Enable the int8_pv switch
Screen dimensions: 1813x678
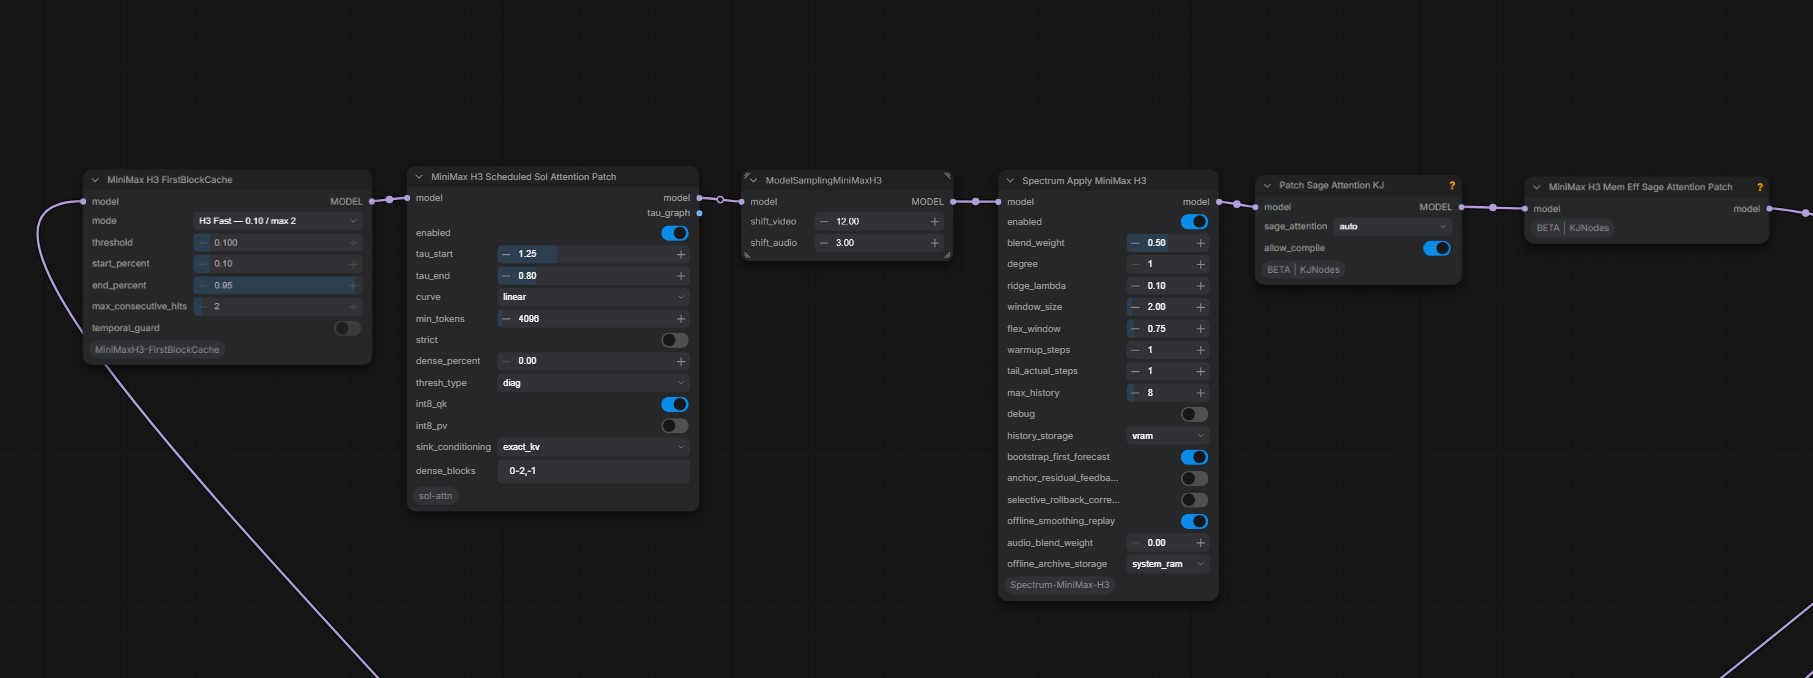click(675, 426)
